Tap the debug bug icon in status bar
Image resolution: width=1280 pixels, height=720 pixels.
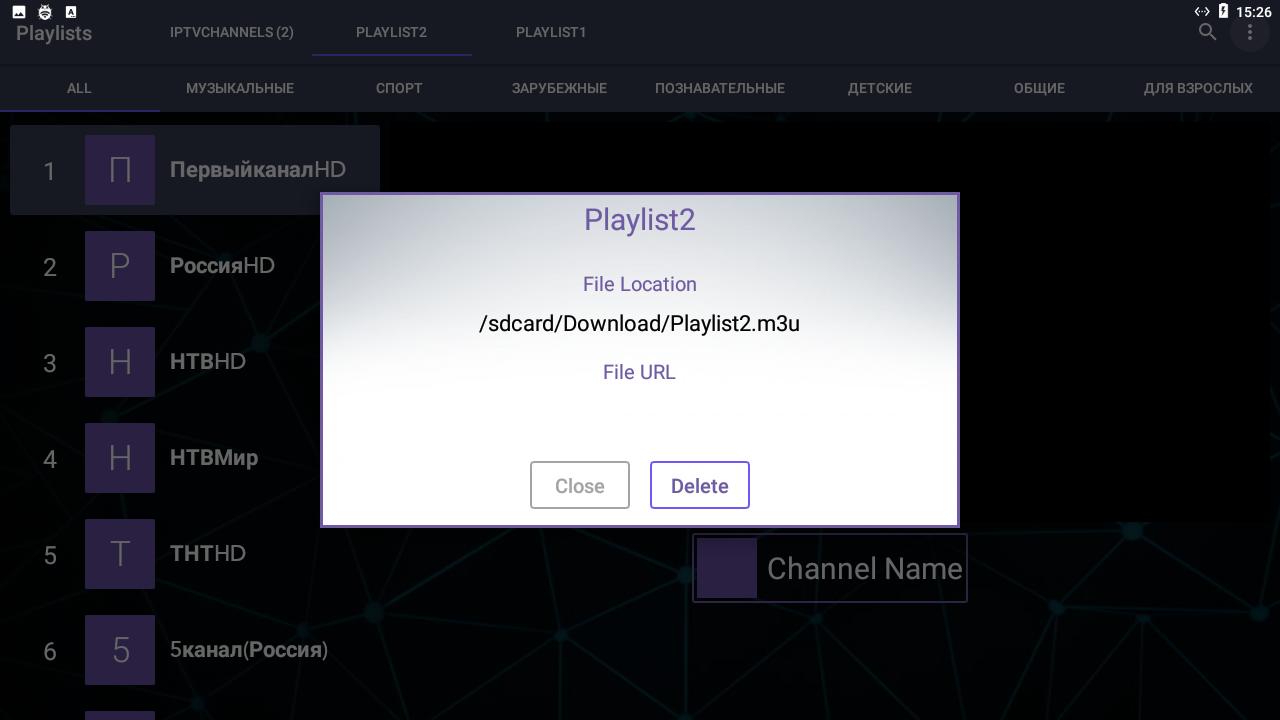pos(45,12)
